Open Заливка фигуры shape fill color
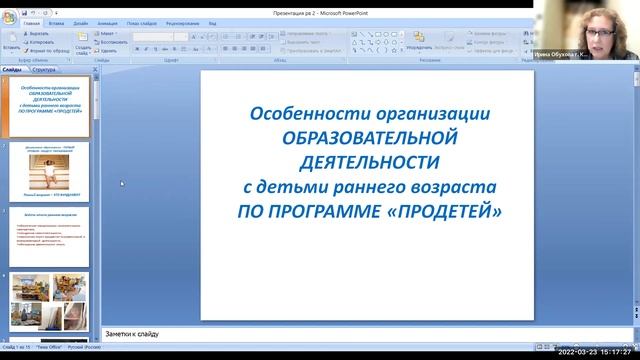The height and width of the screenshot is (360, 640). coord(487,33)
